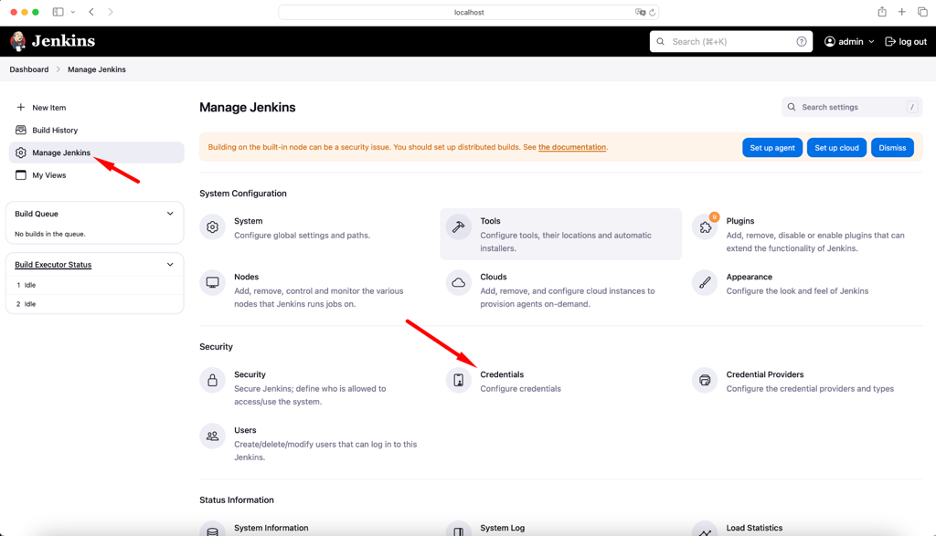This screenshot has width=936, height=536.
Task: Click the Safari back navigation arrow
Action: click(x=91, y=12)
